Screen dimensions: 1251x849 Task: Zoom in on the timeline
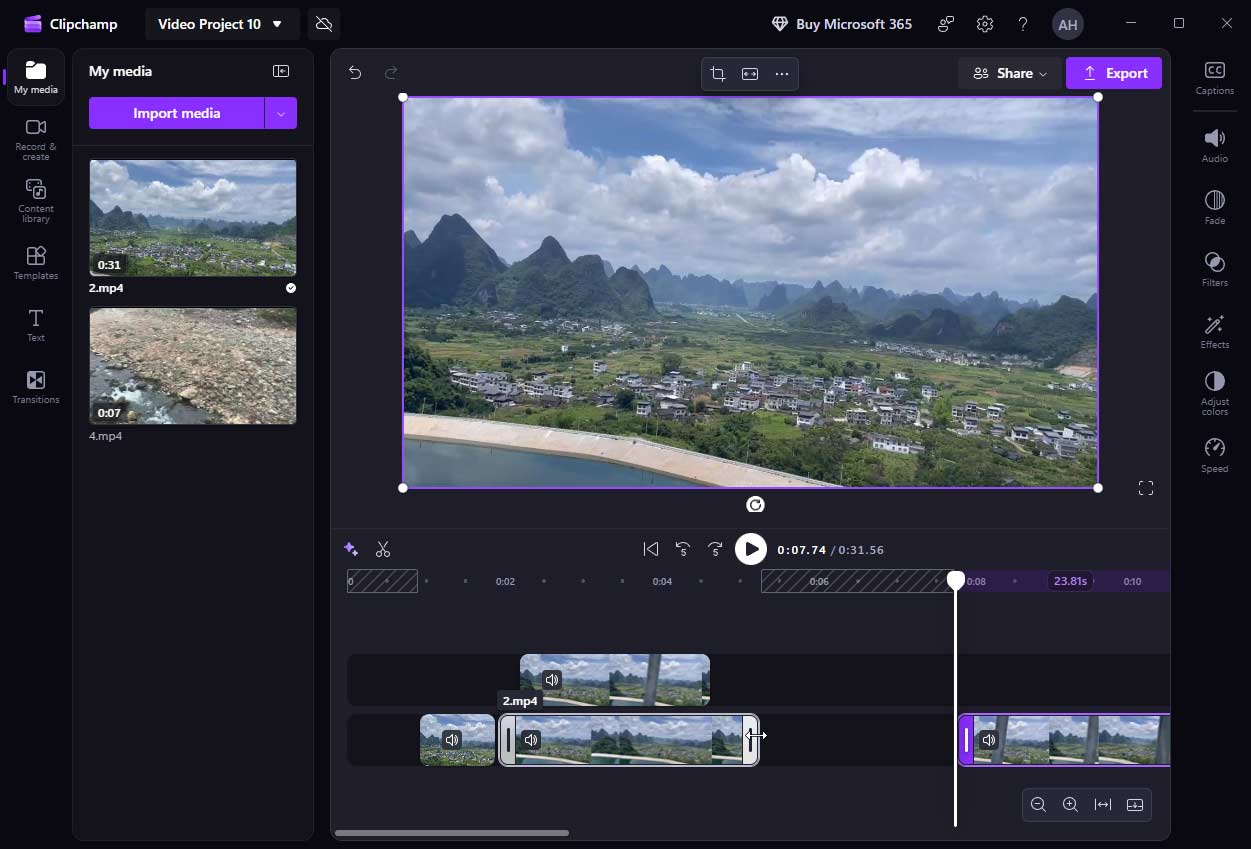point(1070,804)
